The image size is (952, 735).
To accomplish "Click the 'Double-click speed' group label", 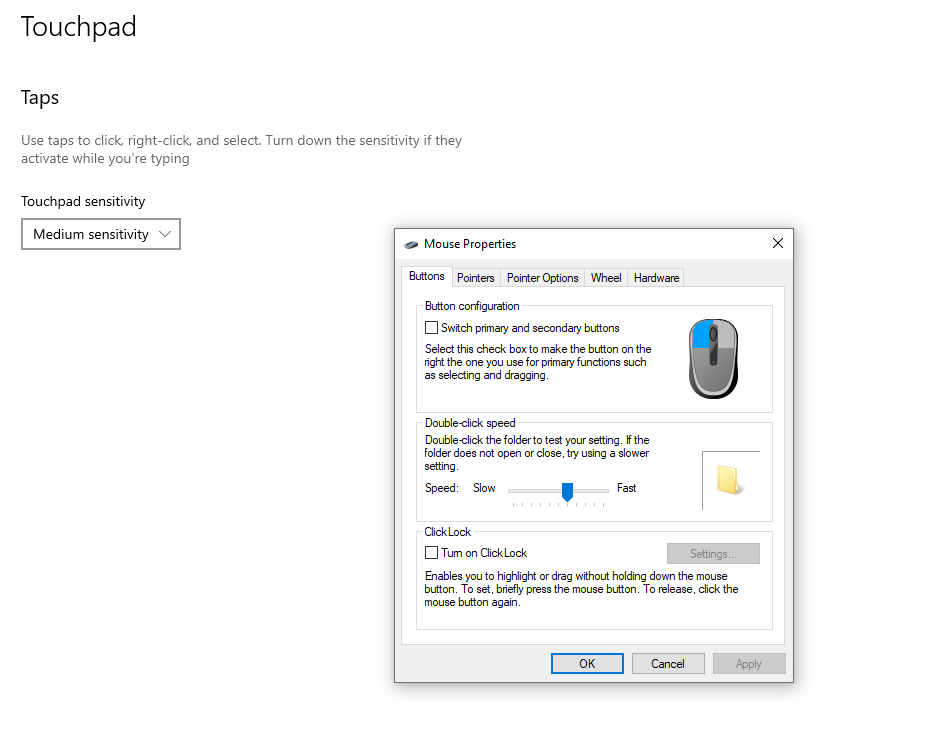I will pos(470,423).
